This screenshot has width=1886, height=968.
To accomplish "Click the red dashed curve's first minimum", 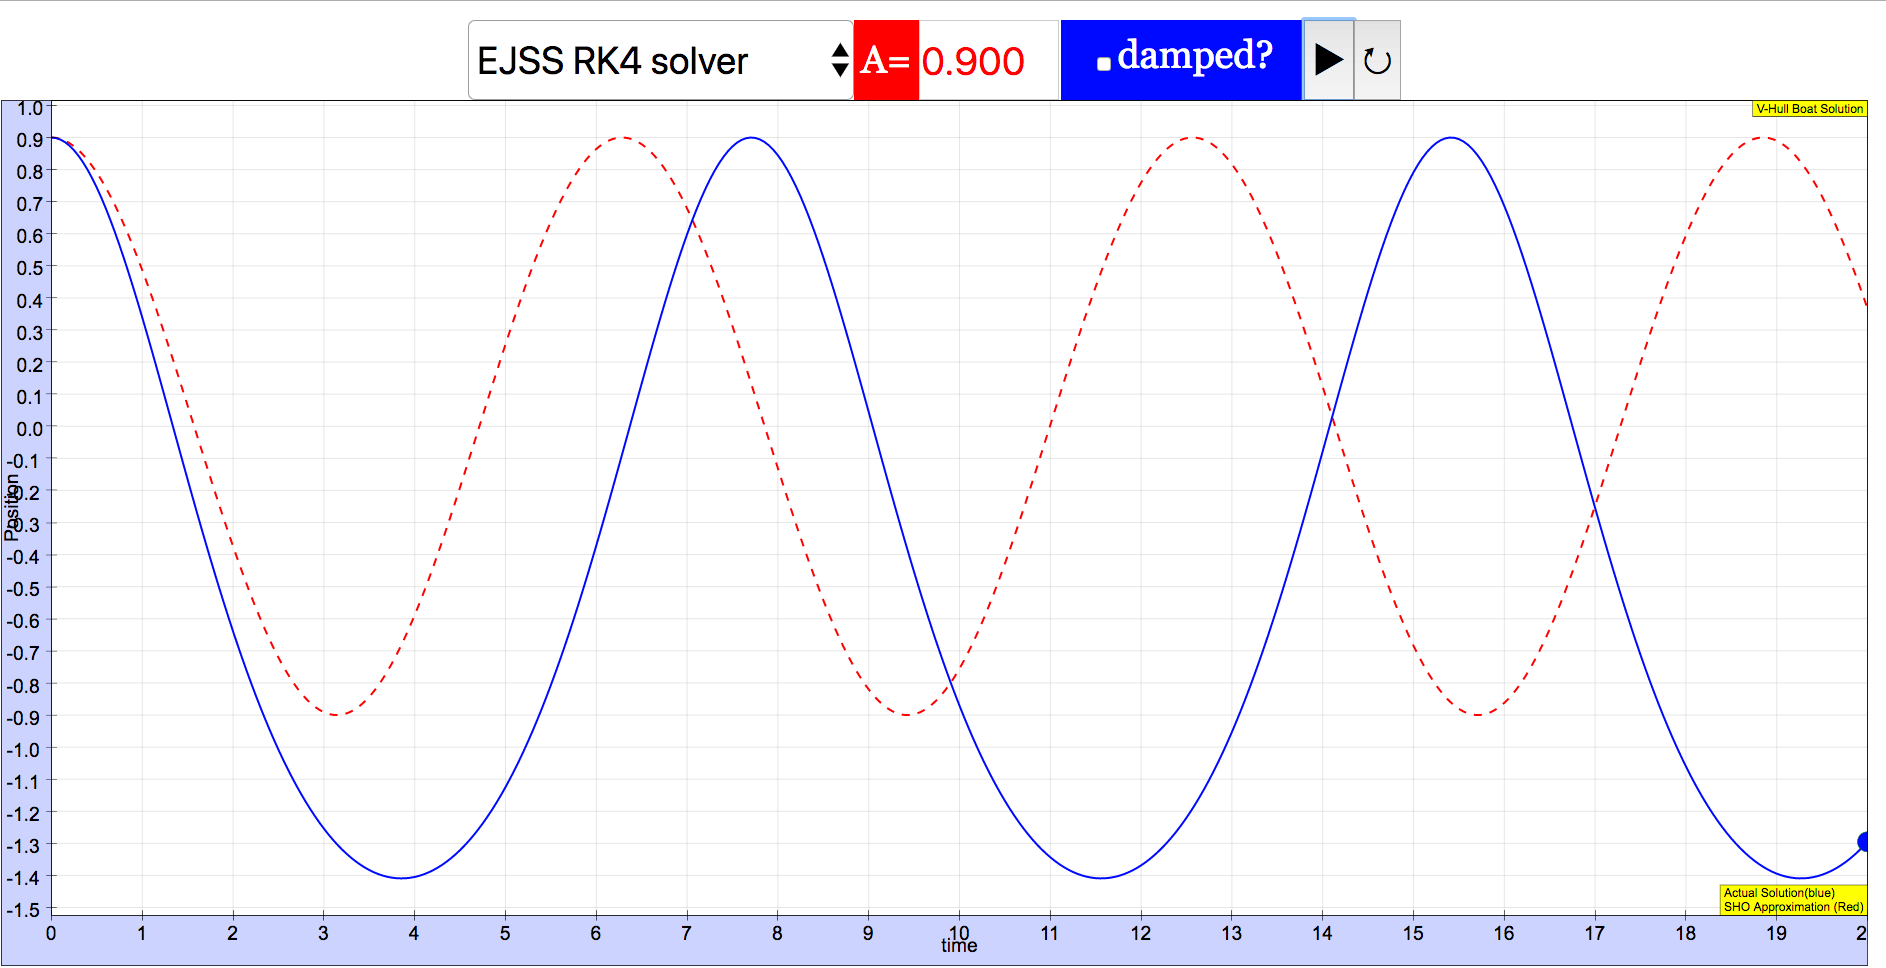I will click(x=336, y=714).
